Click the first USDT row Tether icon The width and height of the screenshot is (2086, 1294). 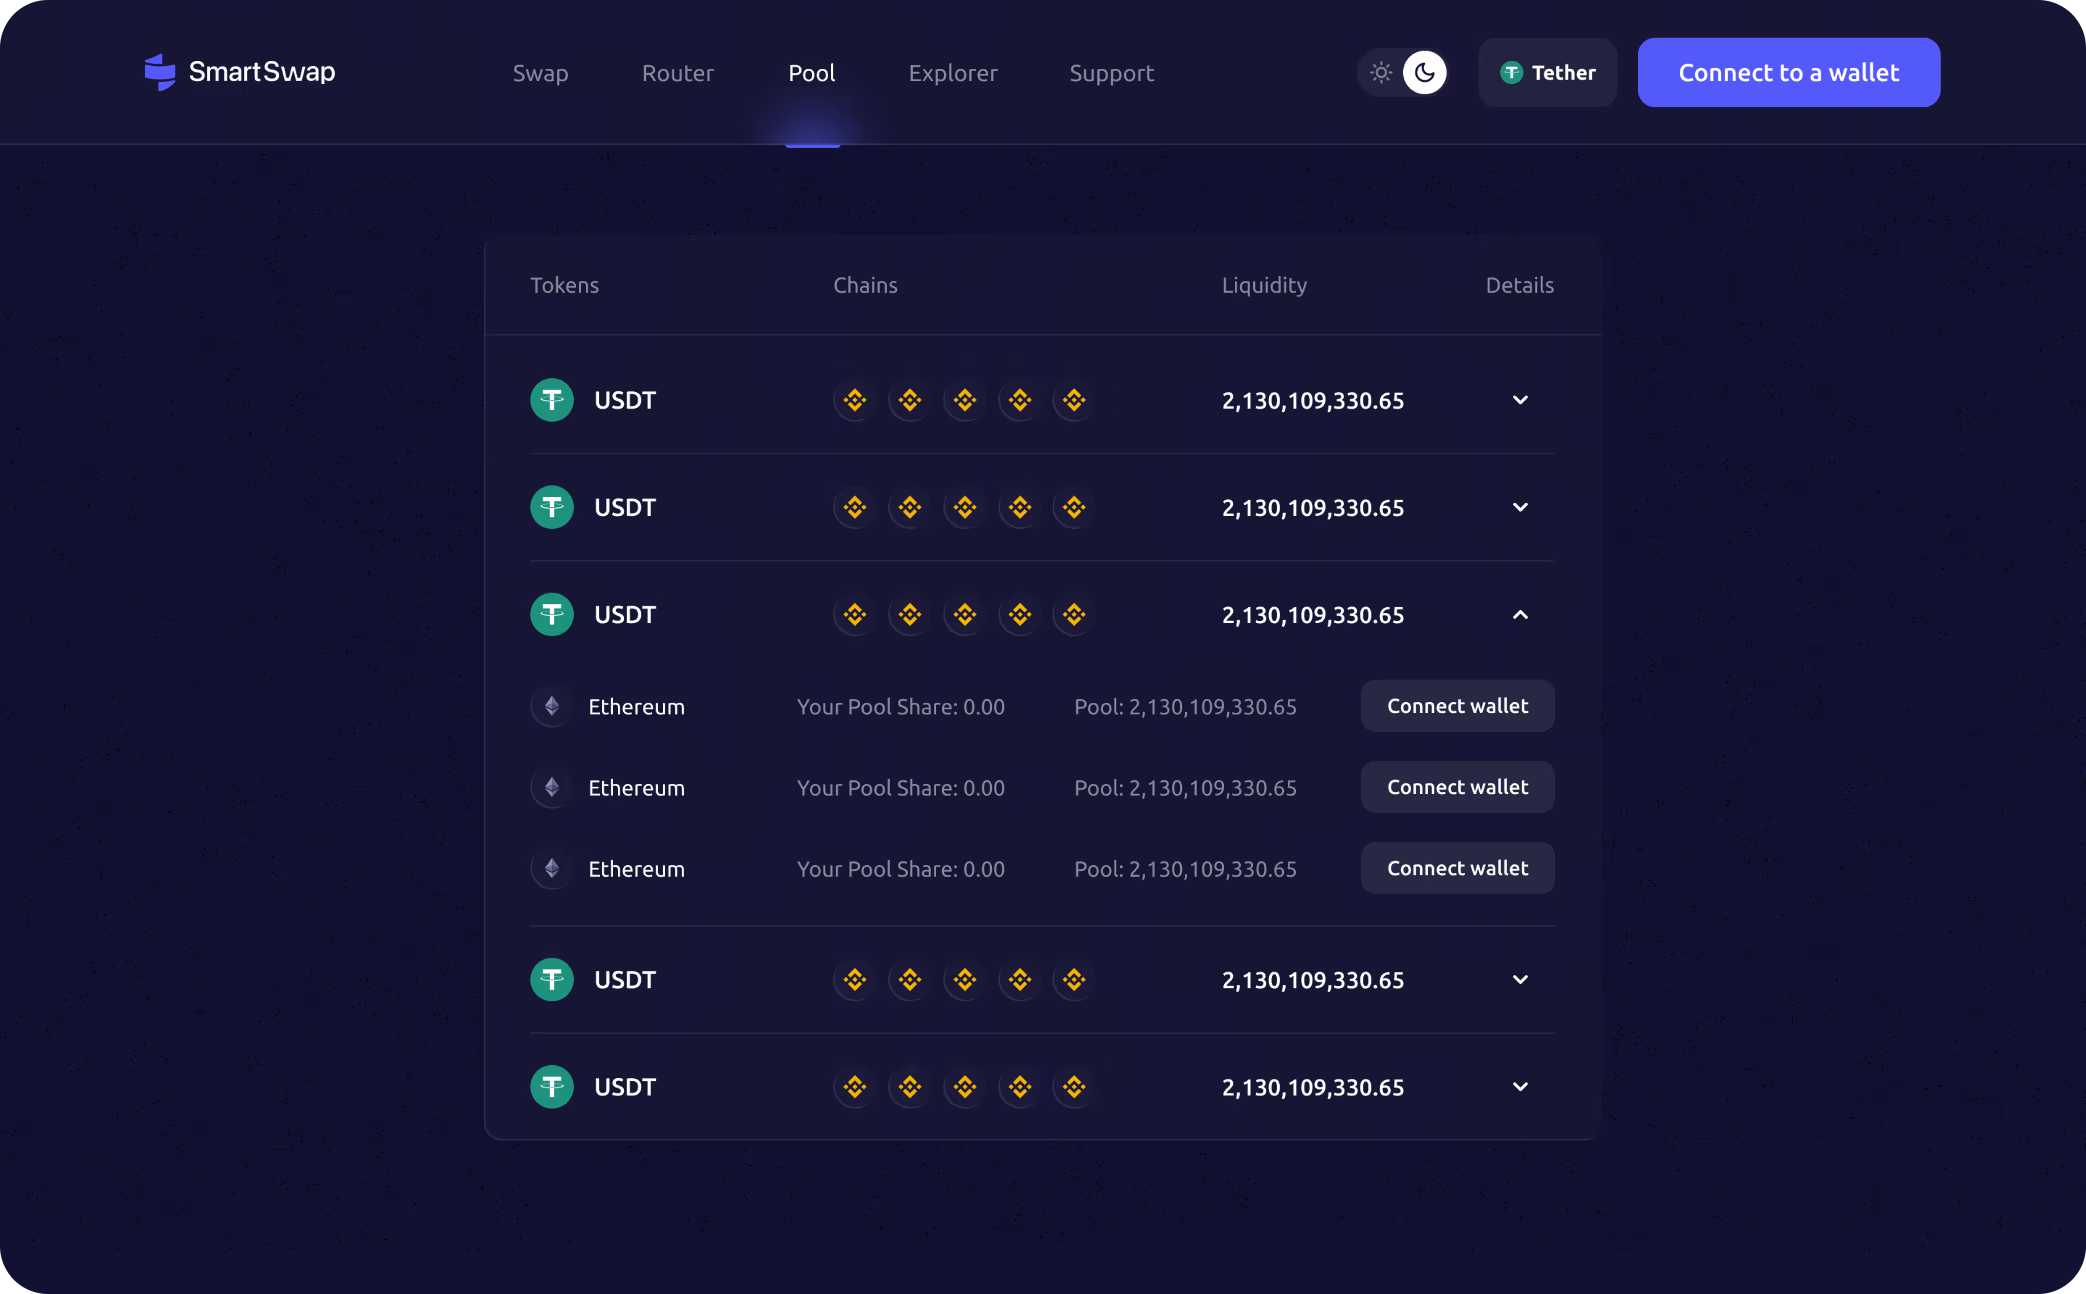point(552,400)
